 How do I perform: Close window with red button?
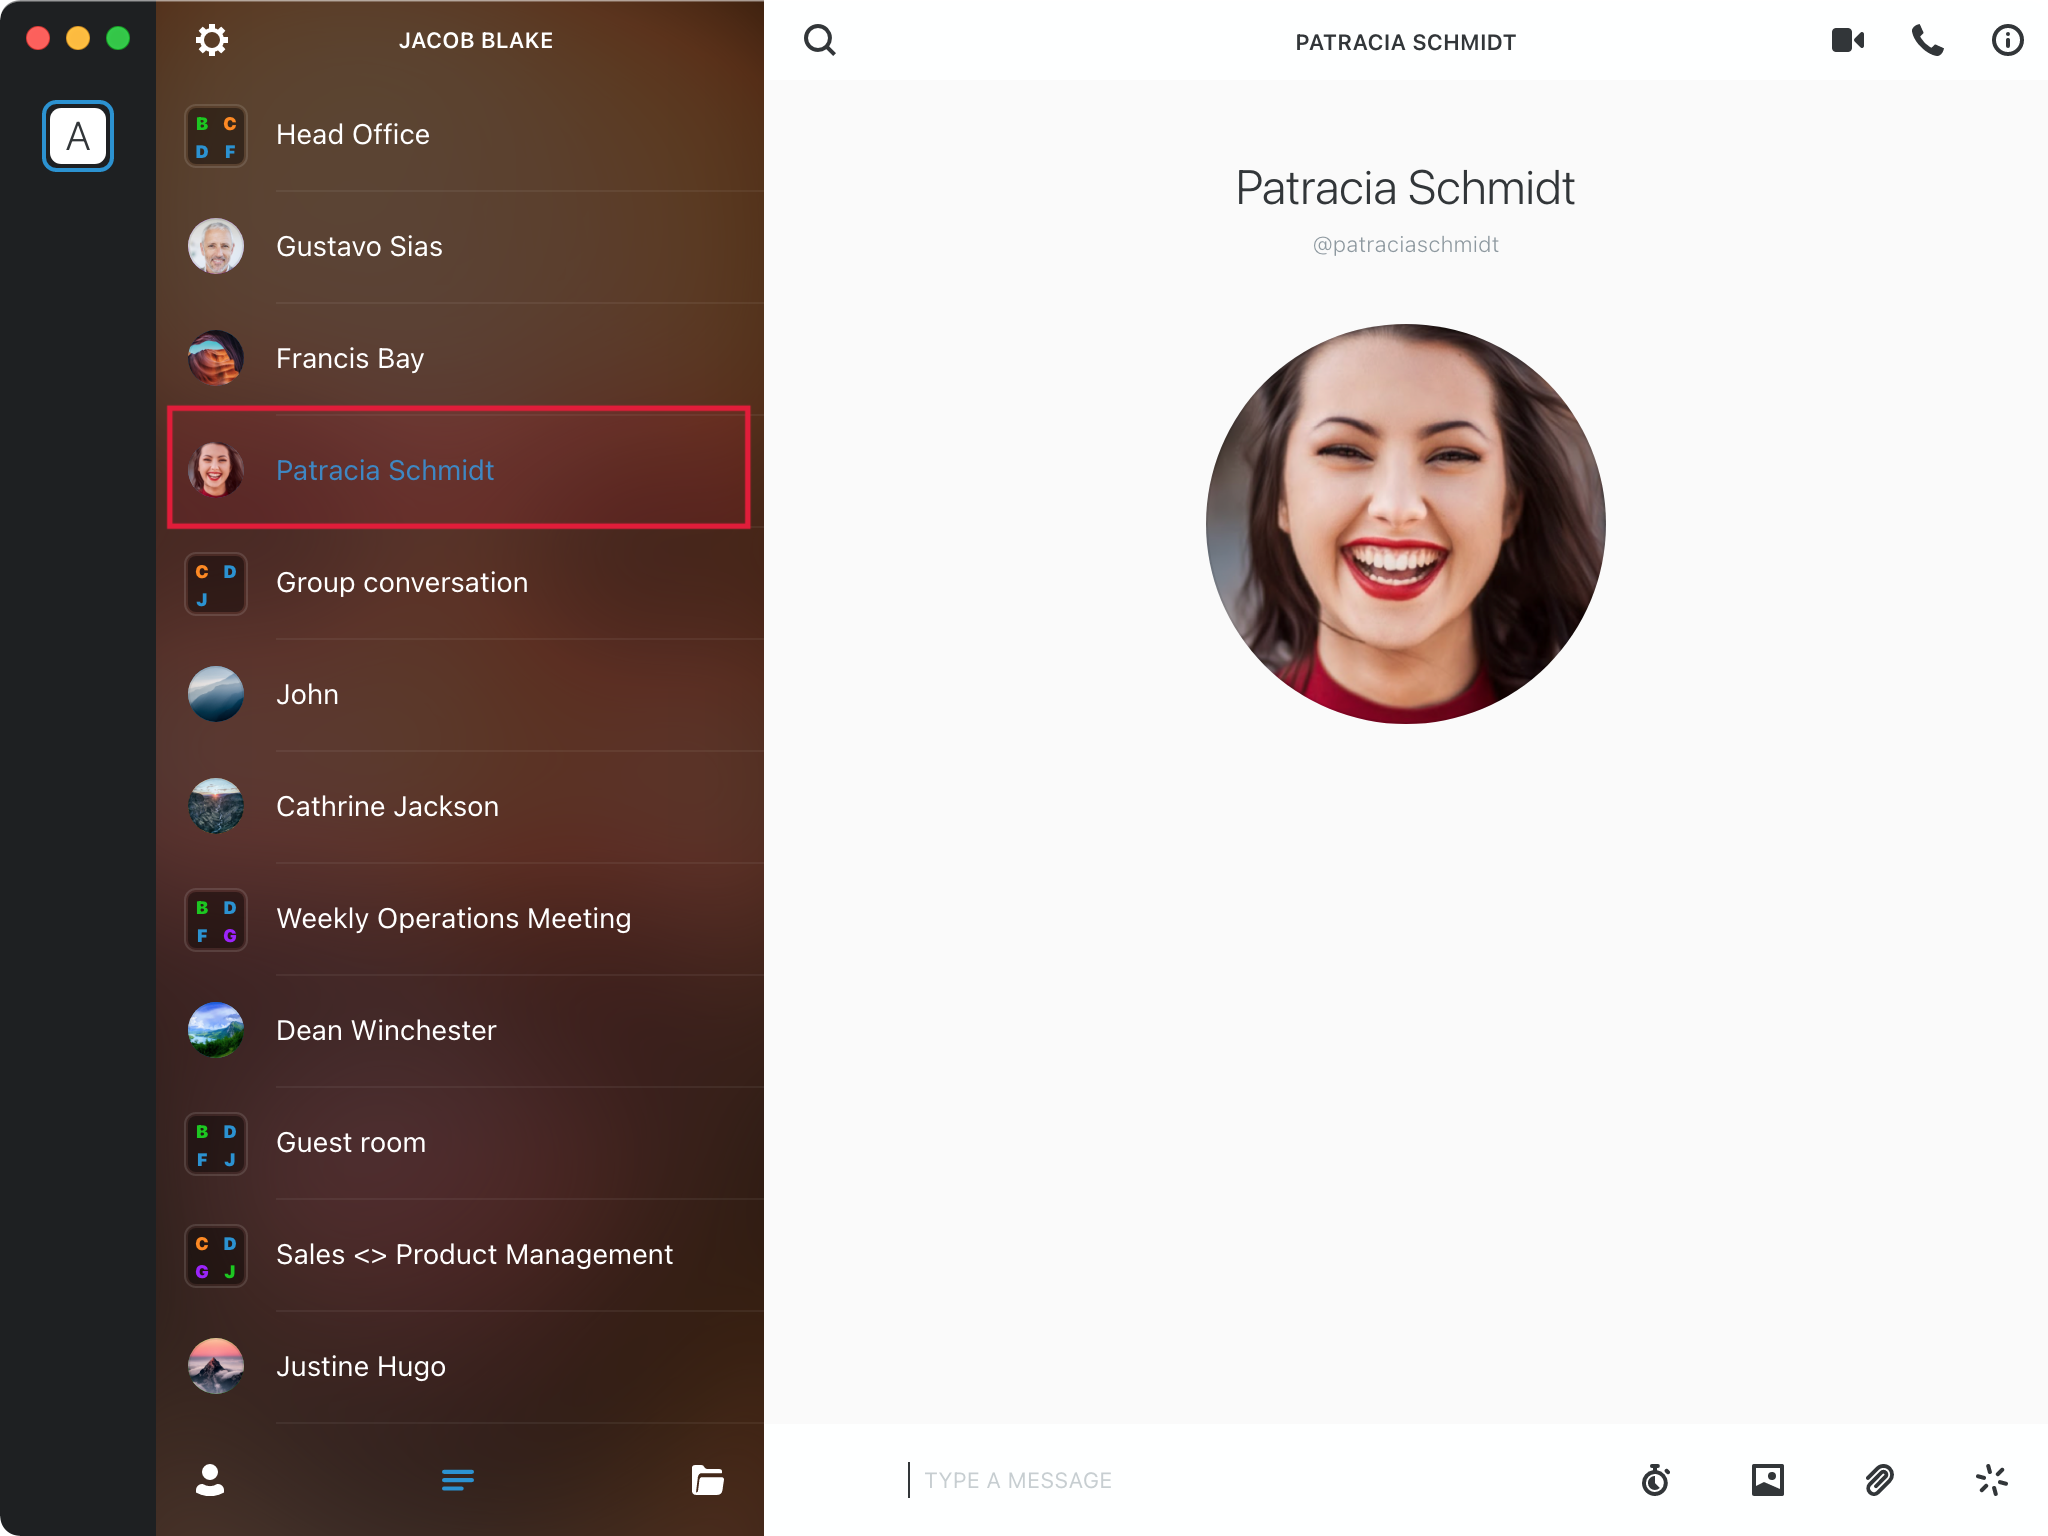click(38, 38)
